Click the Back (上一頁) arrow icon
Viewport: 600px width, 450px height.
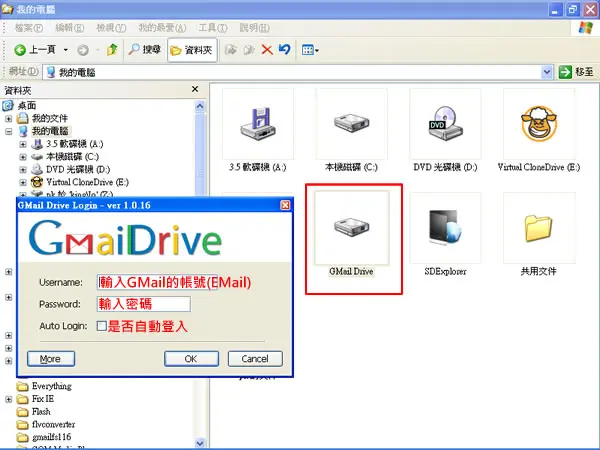click(x=20, y=50)
